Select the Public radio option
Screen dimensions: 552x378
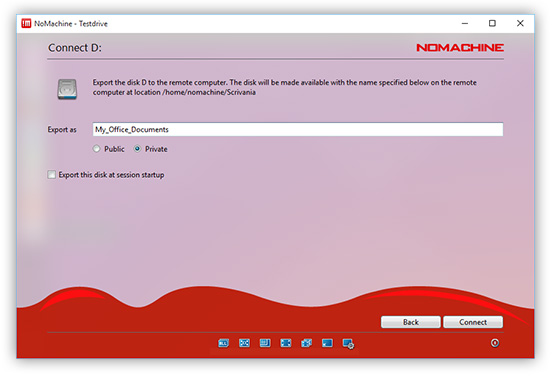coord(96,149)
